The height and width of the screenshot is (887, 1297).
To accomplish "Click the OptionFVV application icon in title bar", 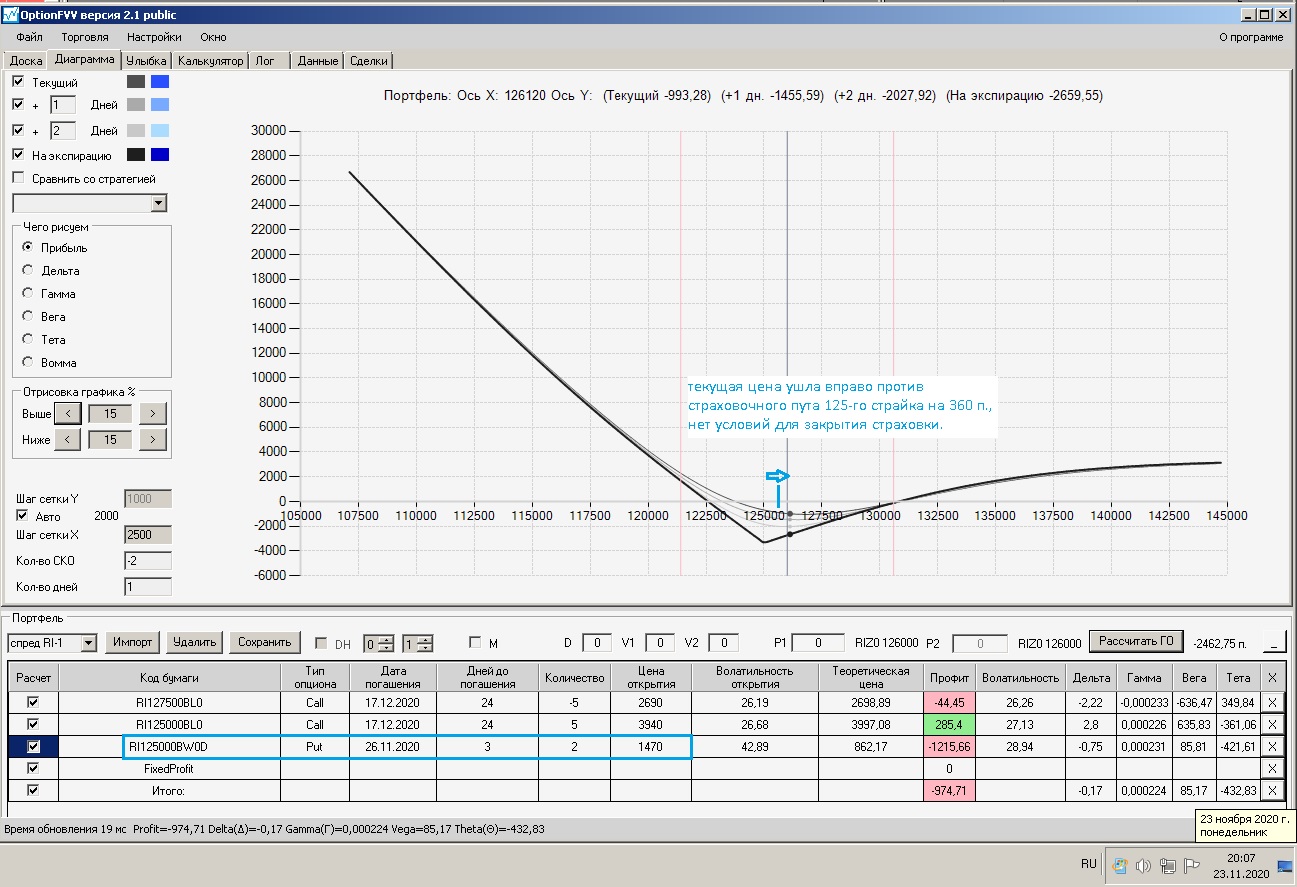I will tap(11, 15).
